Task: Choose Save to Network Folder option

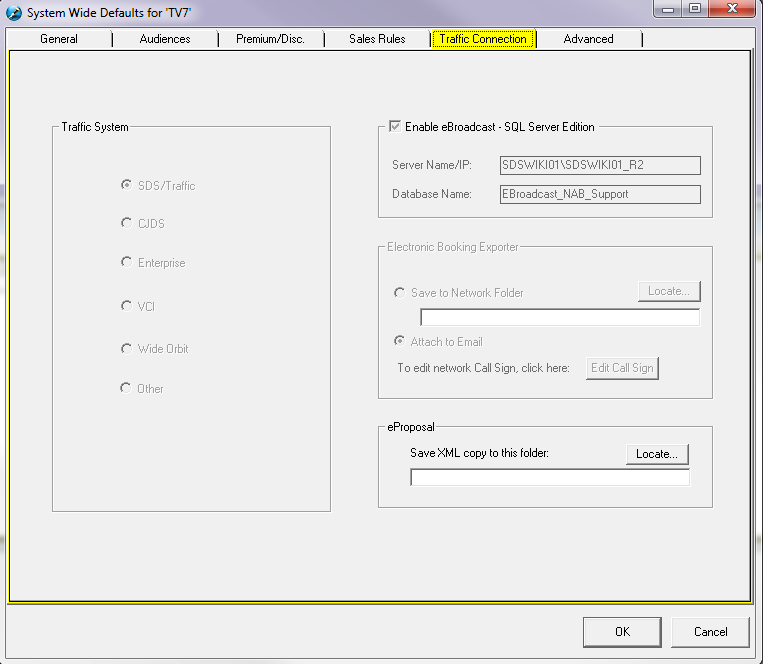Action: coord(400,293)
